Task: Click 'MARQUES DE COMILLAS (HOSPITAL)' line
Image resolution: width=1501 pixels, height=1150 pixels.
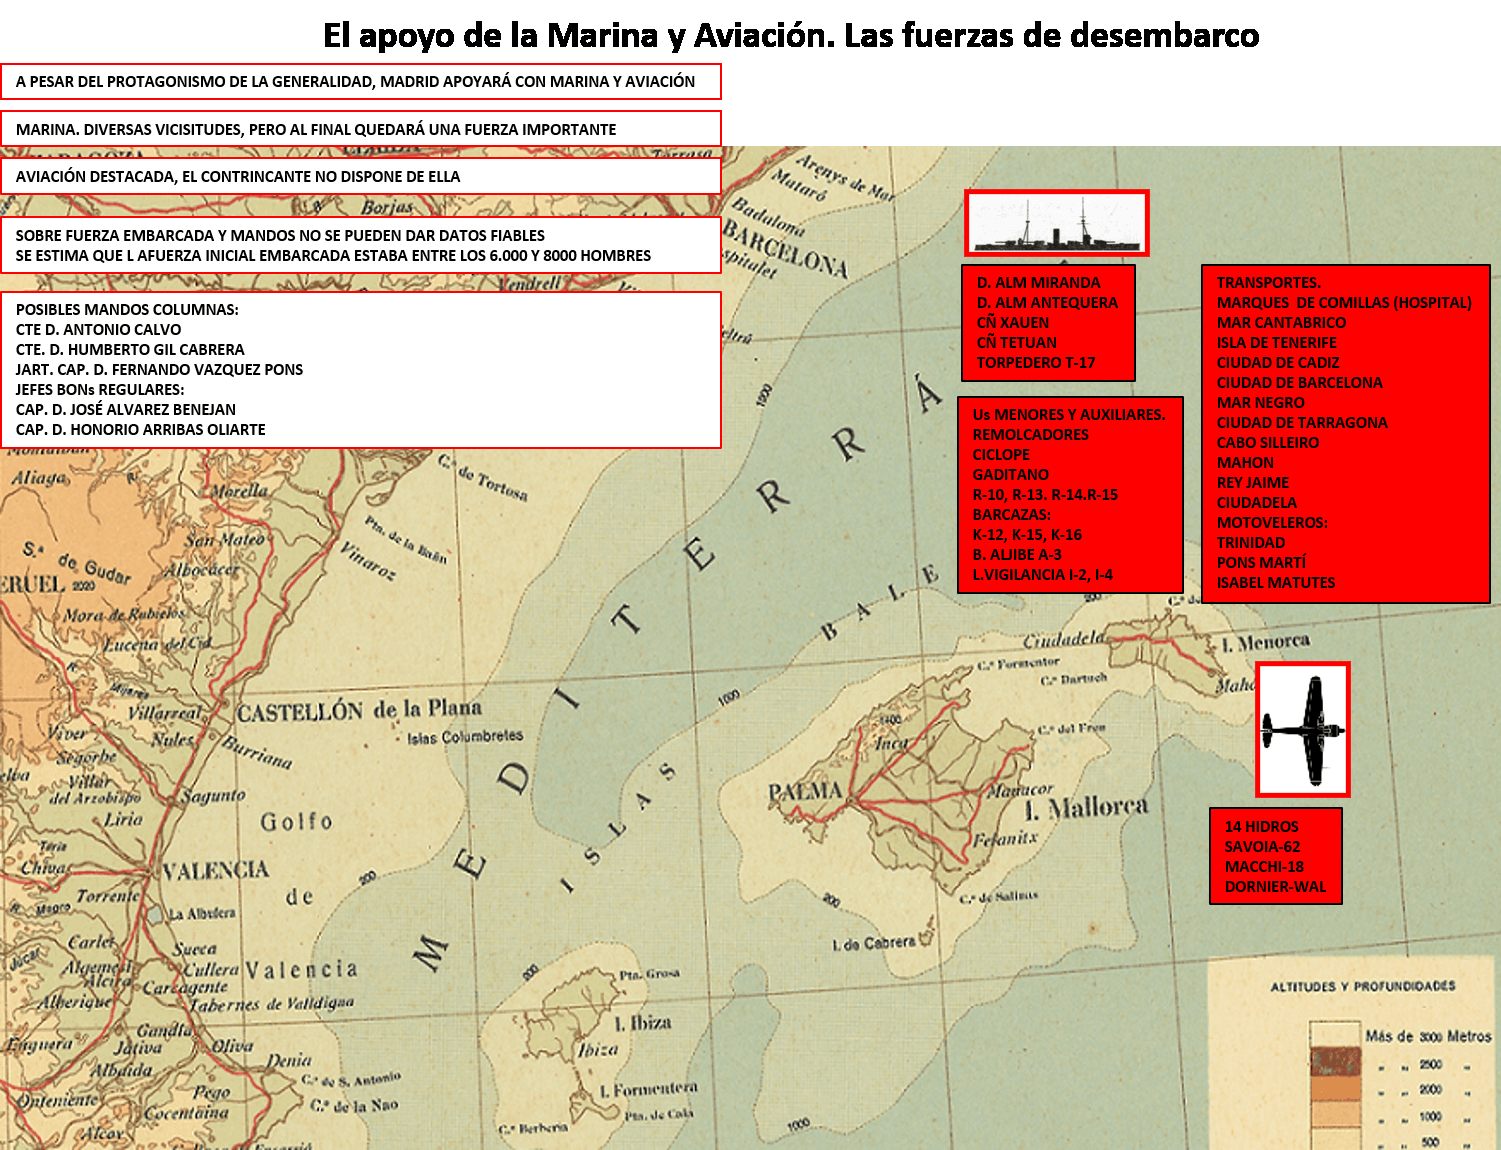Action: pyautogui.click(x=1344, y=303)
